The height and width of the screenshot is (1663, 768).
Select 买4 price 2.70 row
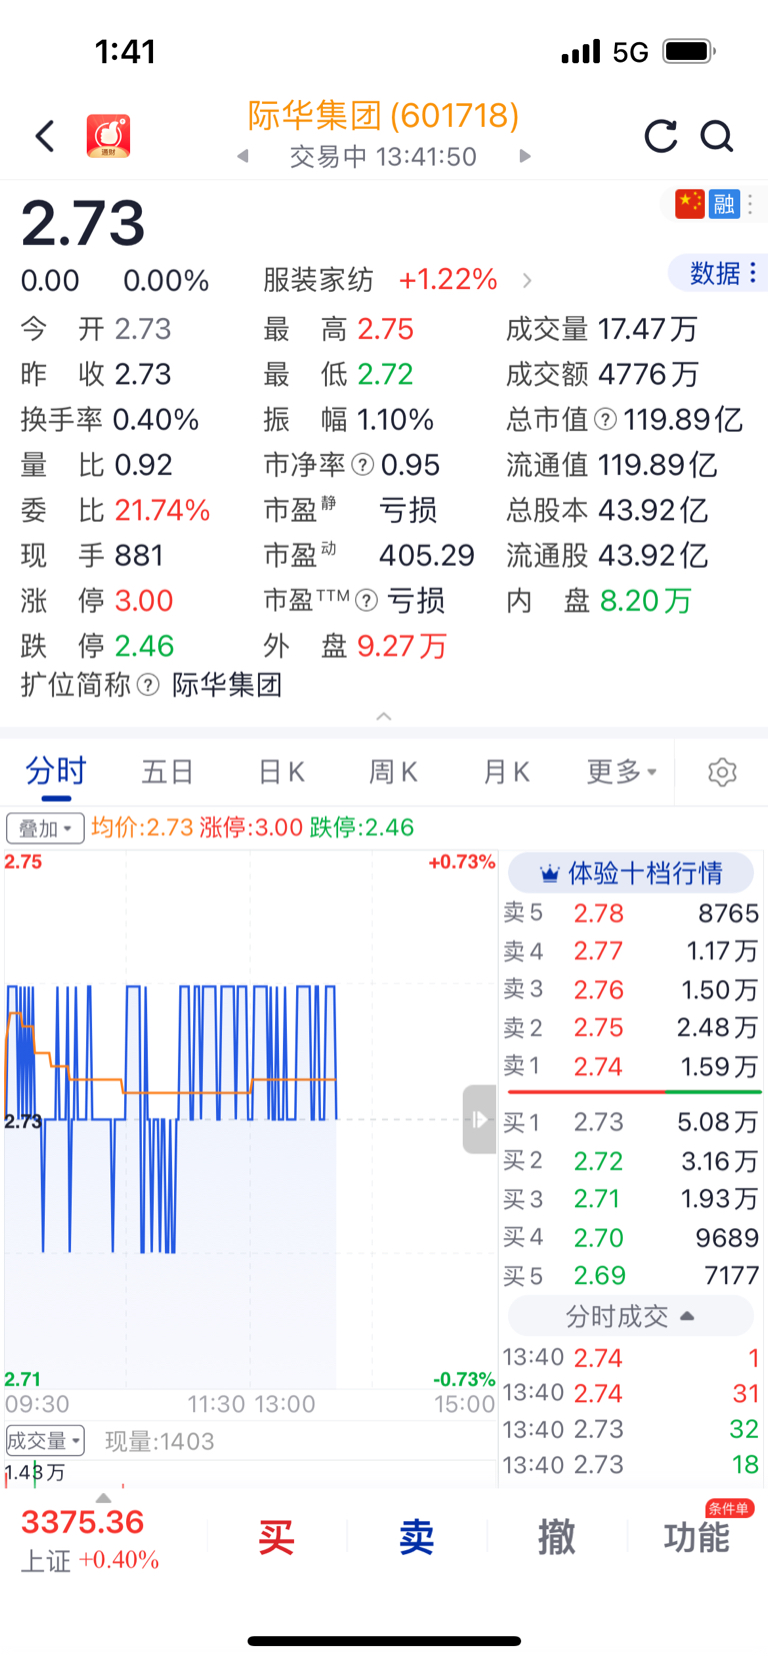pyautogui.click(x=631, y=1238)
